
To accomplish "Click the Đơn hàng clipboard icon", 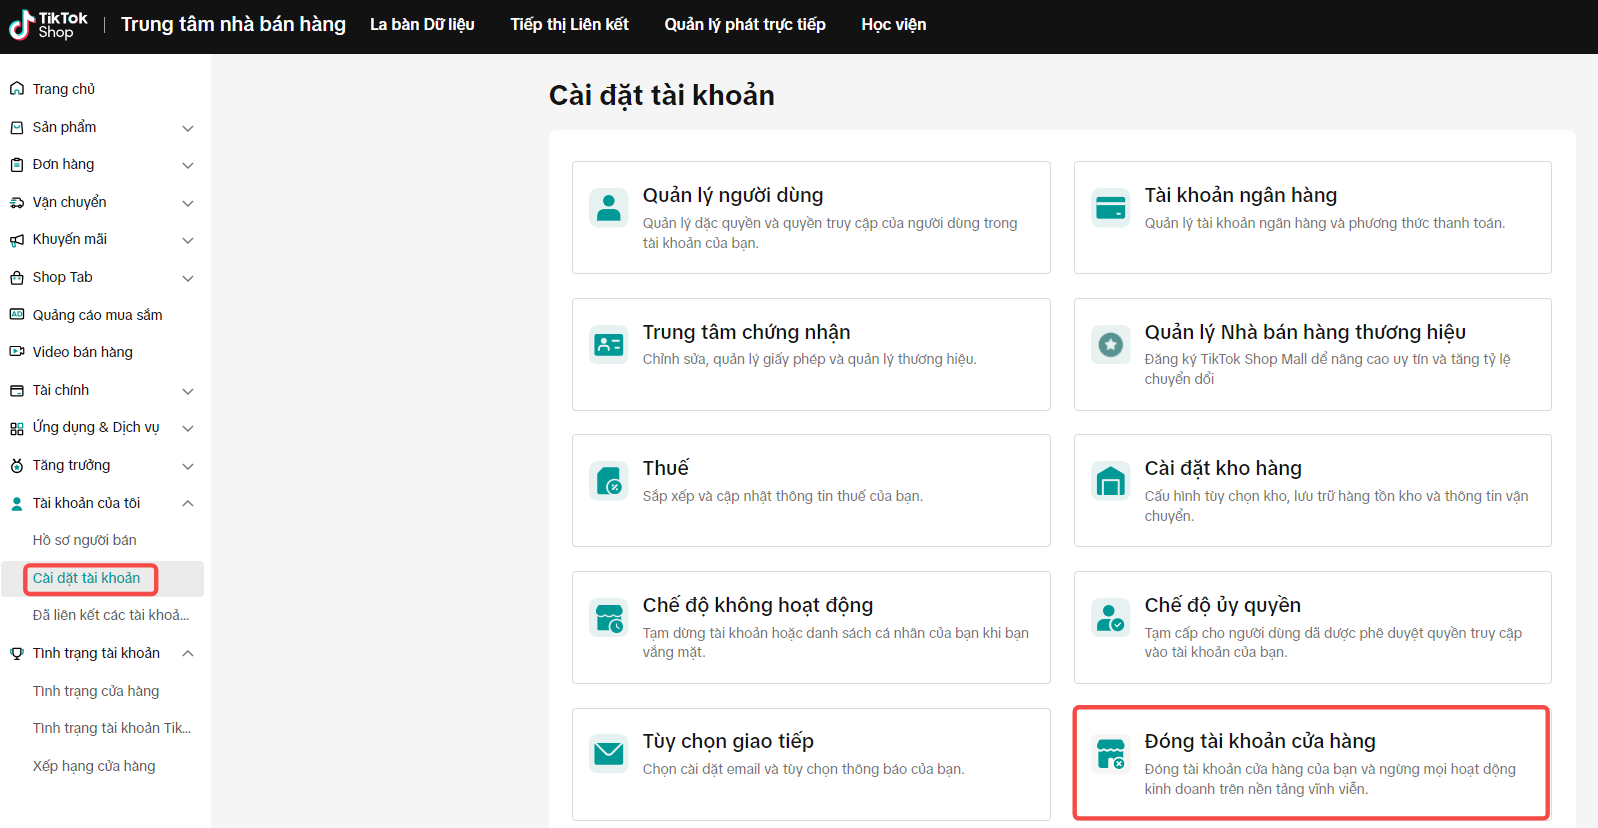I will (17, 165).
